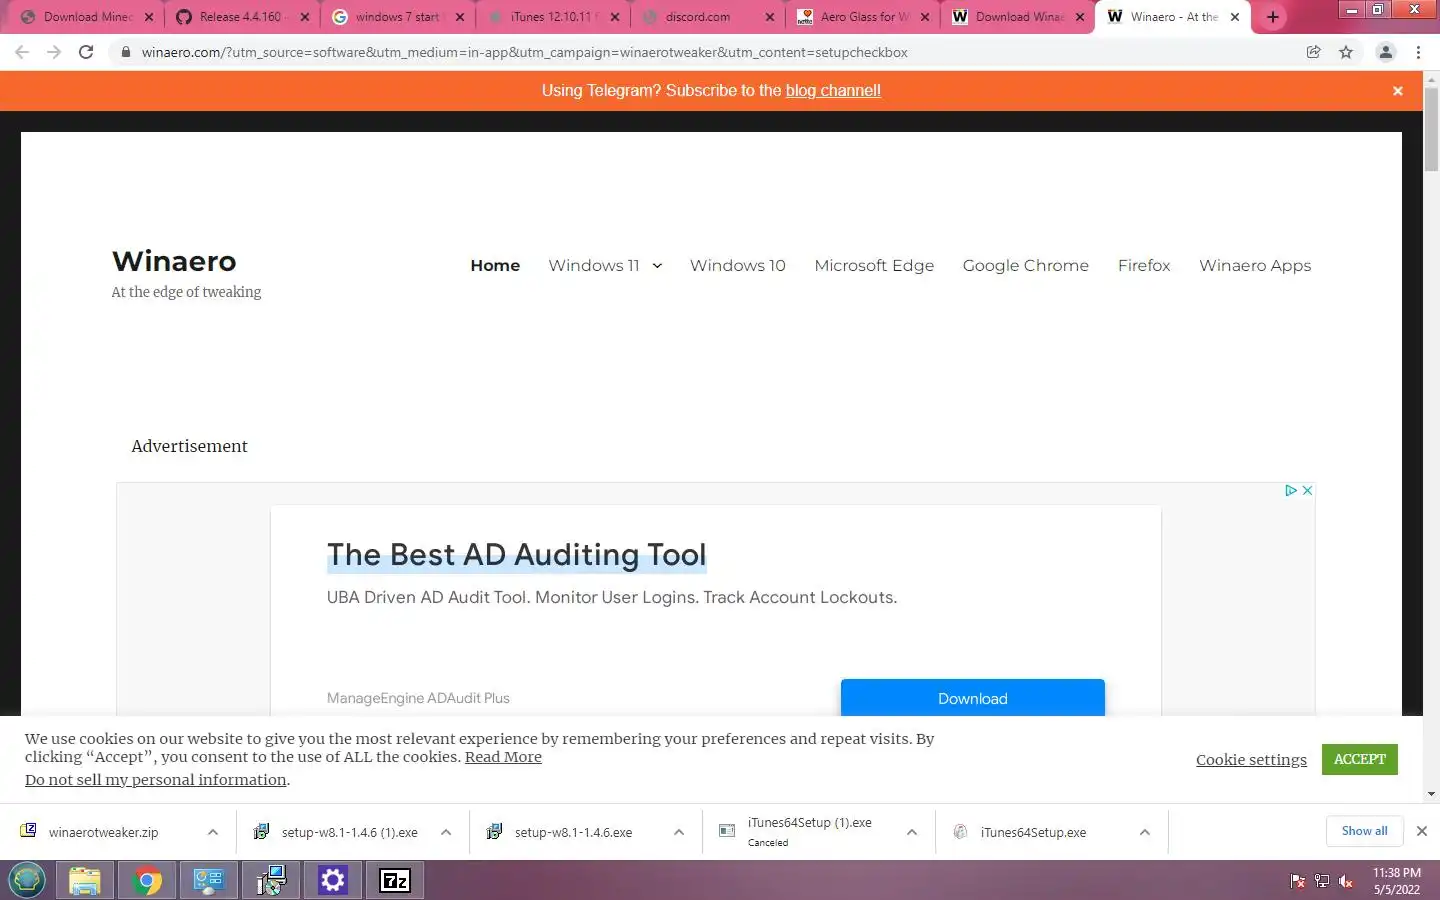Open the Microsoft Edge navigation item

[x=874, y=266]
